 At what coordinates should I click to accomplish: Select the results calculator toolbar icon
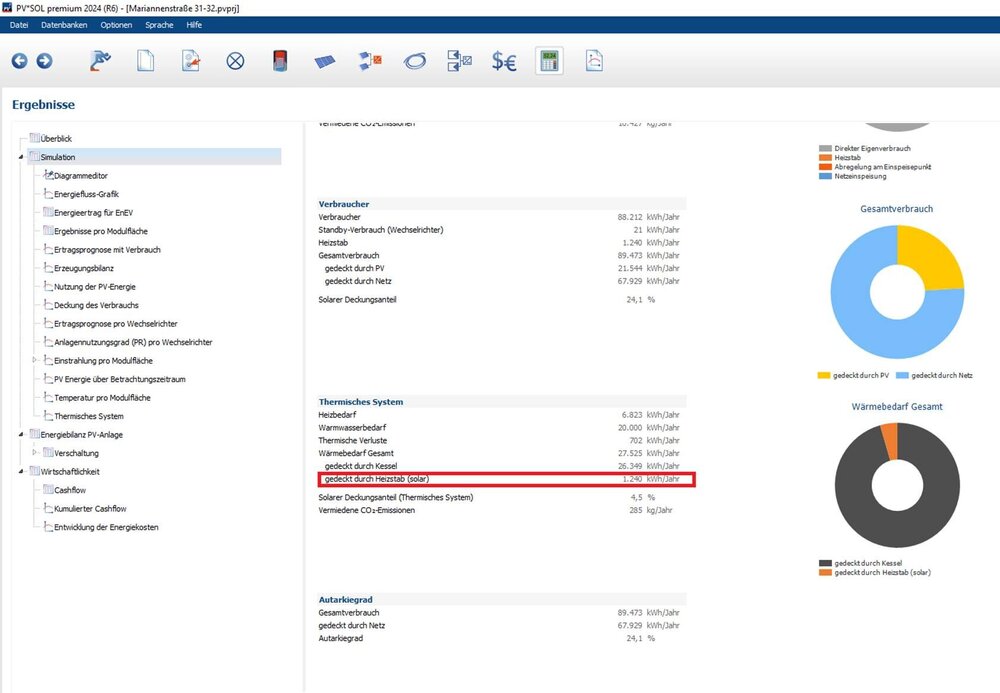tap(549, 61)
